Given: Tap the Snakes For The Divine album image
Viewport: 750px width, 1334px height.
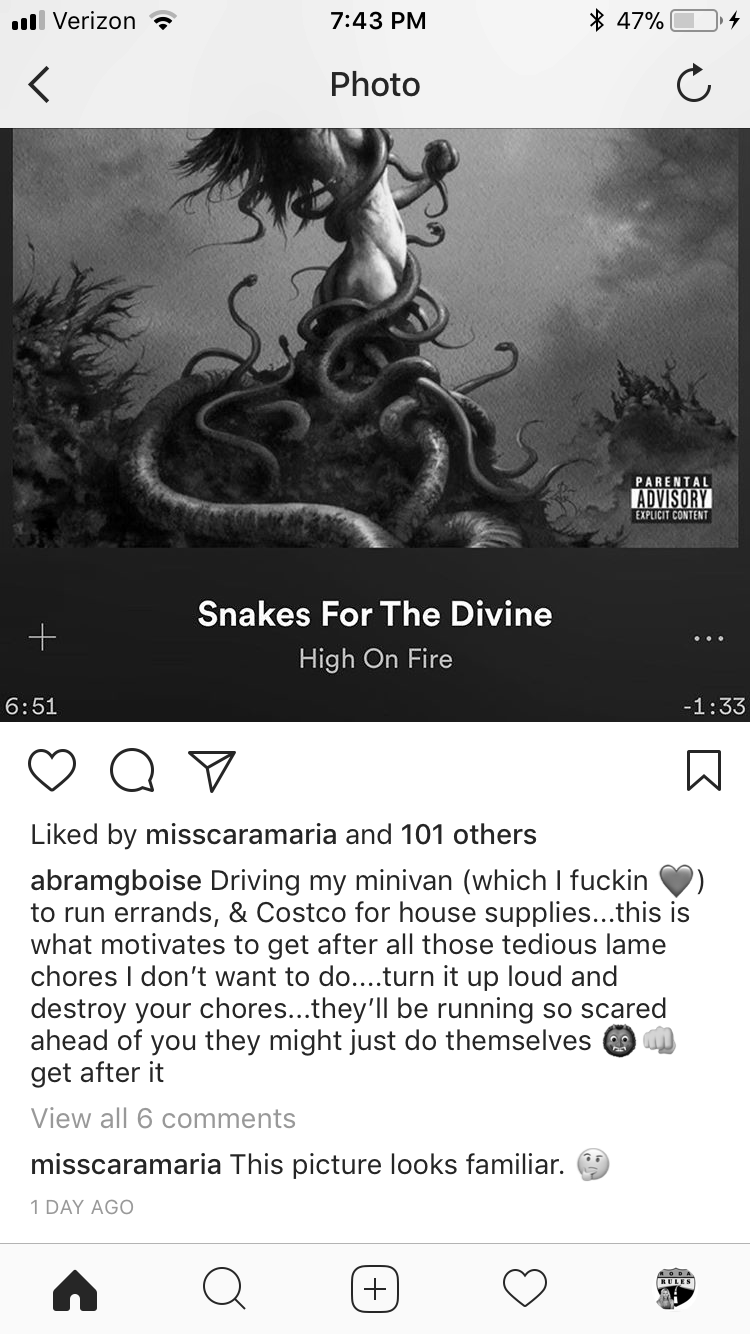Looking at the screenshot, I should click(375, 338).
